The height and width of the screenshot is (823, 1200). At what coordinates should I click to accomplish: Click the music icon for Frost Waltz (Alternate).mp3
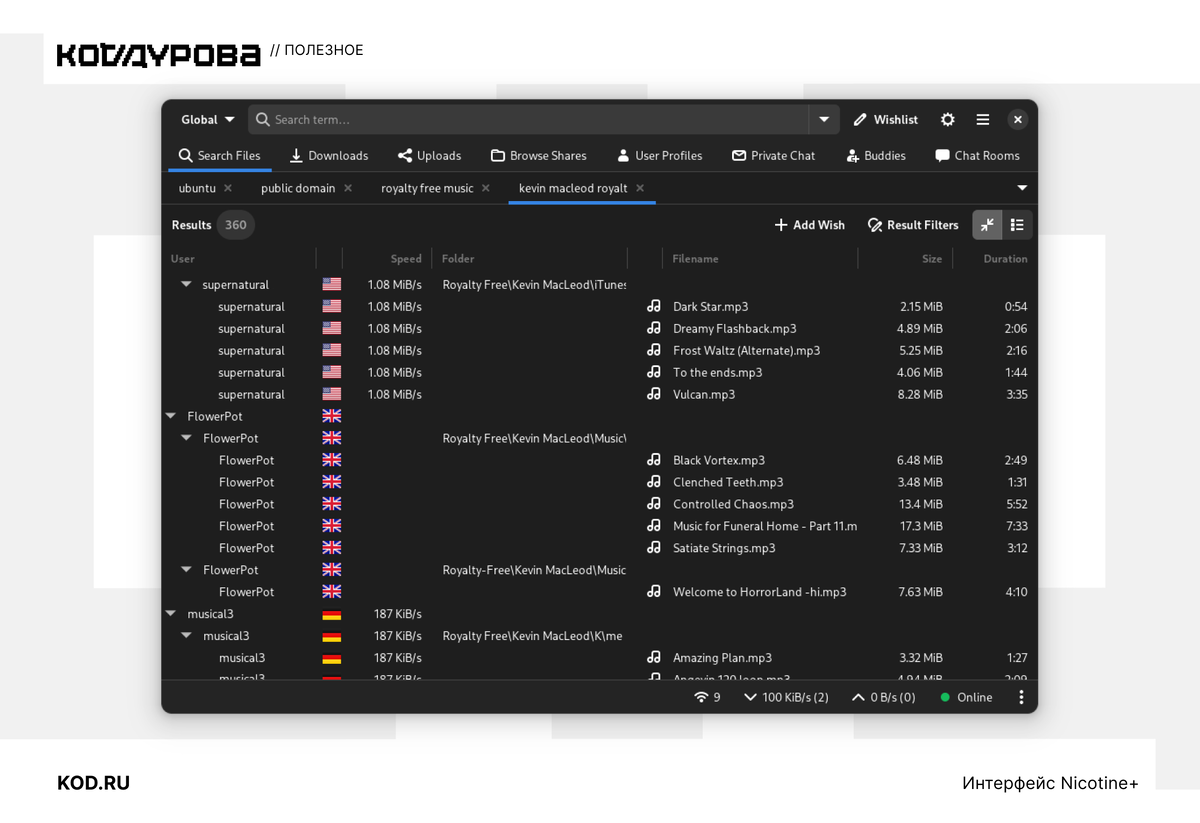click(x=654, y=351)
